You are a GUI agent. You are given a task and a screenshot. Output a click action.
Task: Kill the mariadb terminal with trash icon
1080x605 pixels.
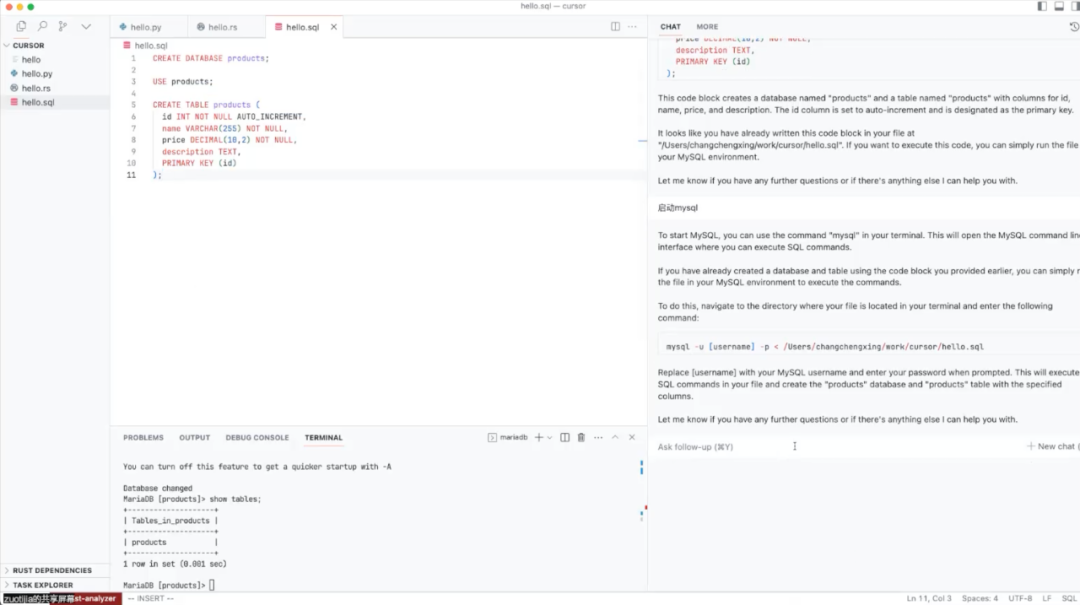(581, 437)
